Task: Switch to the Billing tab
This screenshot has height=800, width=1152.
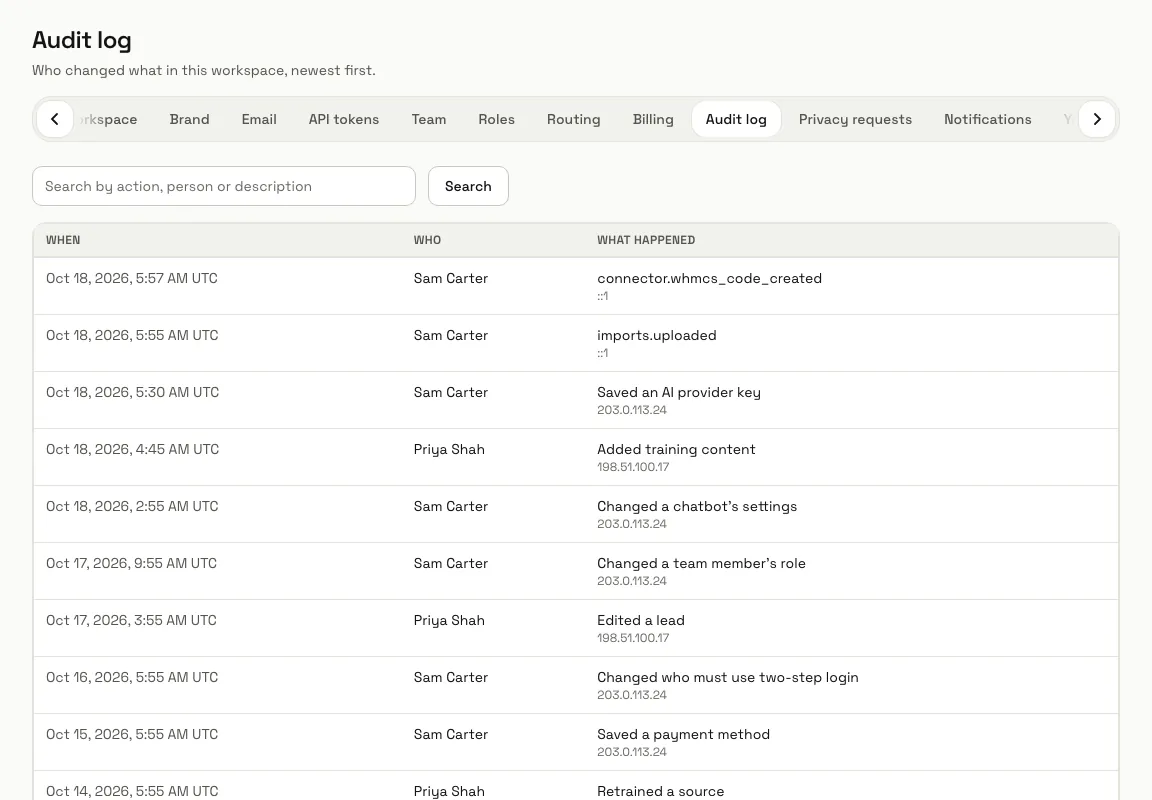Action: pyautogui.click(x=652, y=119)
